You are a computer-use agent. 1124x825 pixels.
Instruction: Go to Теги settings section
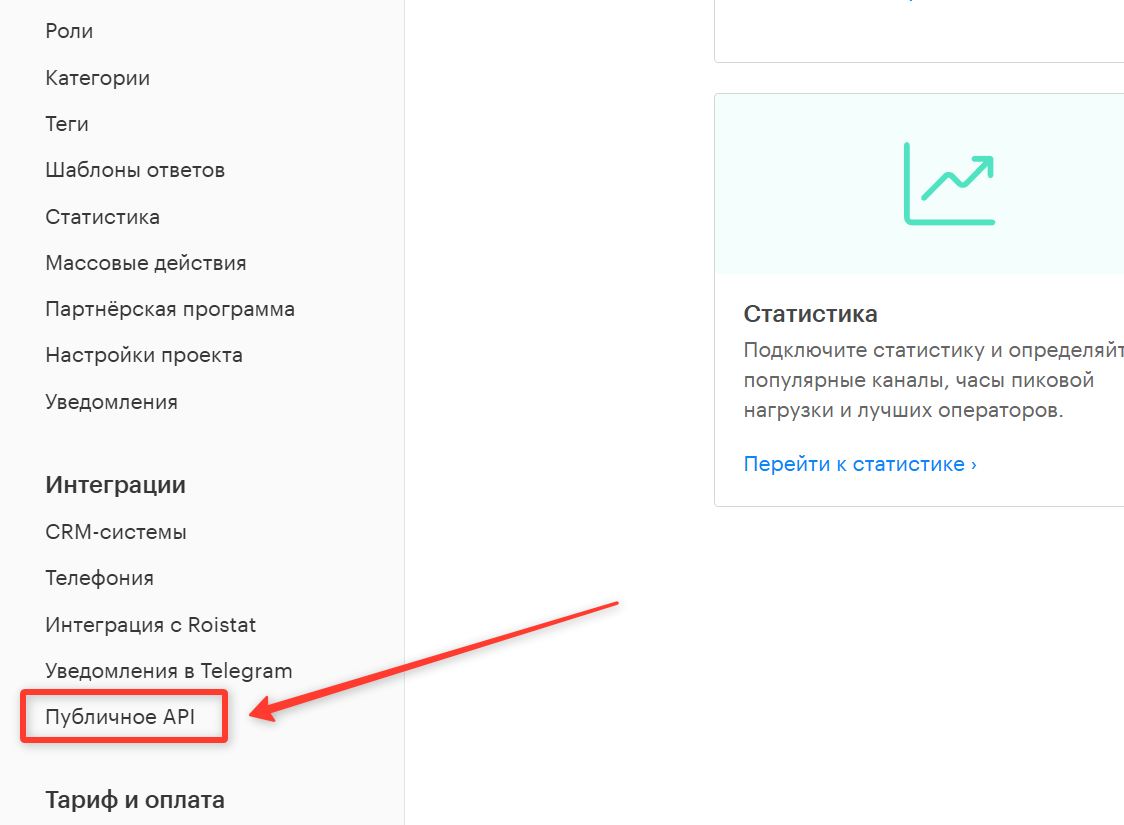tap(67, 124)
